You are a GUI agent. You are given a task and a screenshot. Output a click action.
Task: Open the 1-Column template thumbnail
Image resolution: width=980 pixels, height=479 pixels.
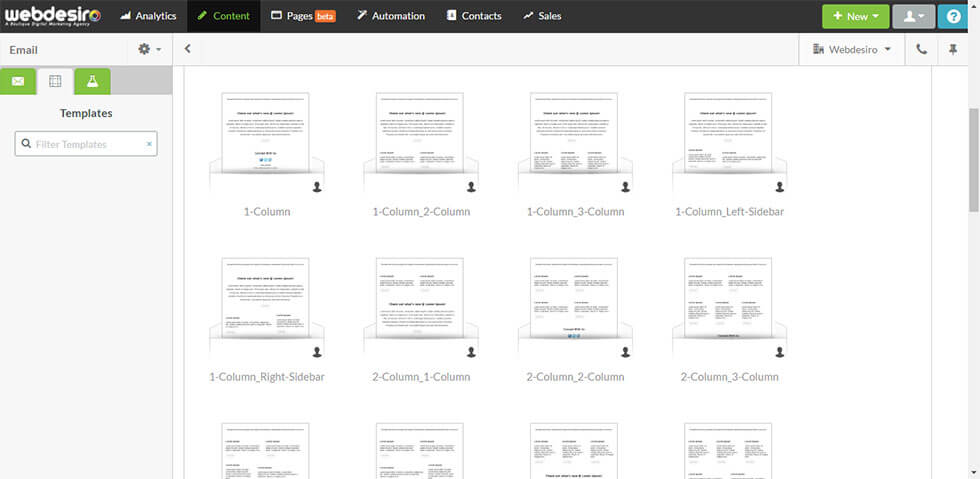266,143
